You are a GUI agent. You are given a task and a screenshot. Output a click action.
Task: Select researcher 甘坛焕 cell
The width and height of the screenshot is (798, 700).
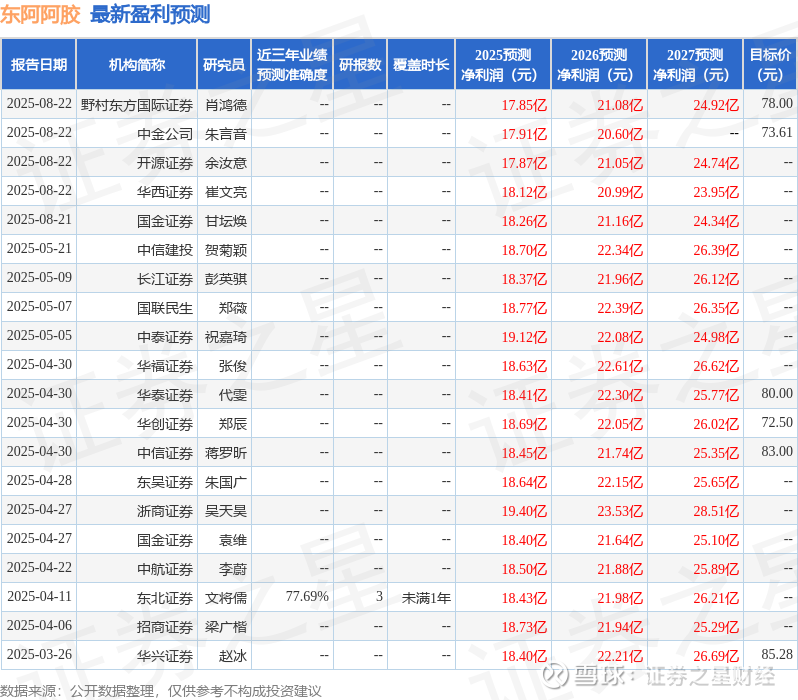226,221
